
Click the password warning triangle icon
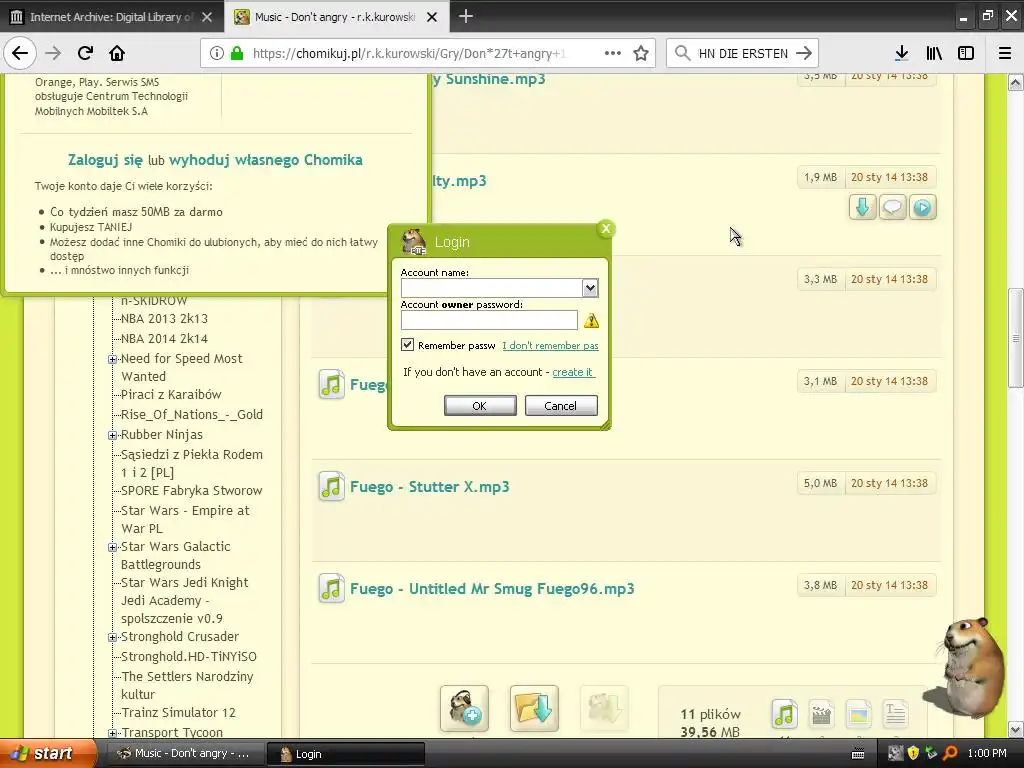pos(591,320)
